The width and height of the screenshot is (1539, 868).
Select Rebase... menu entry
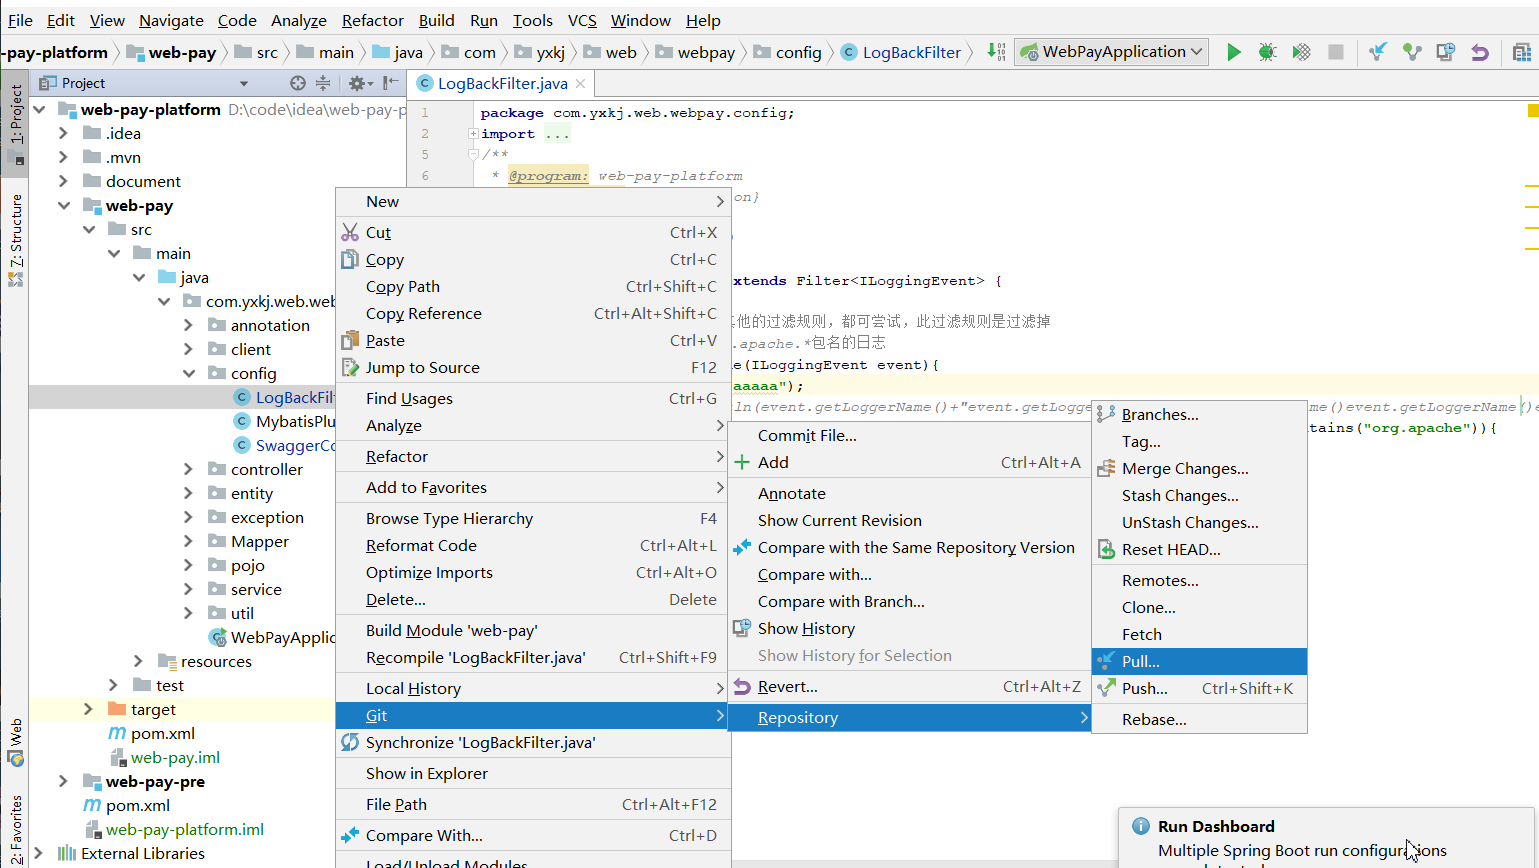[1199, 719]
